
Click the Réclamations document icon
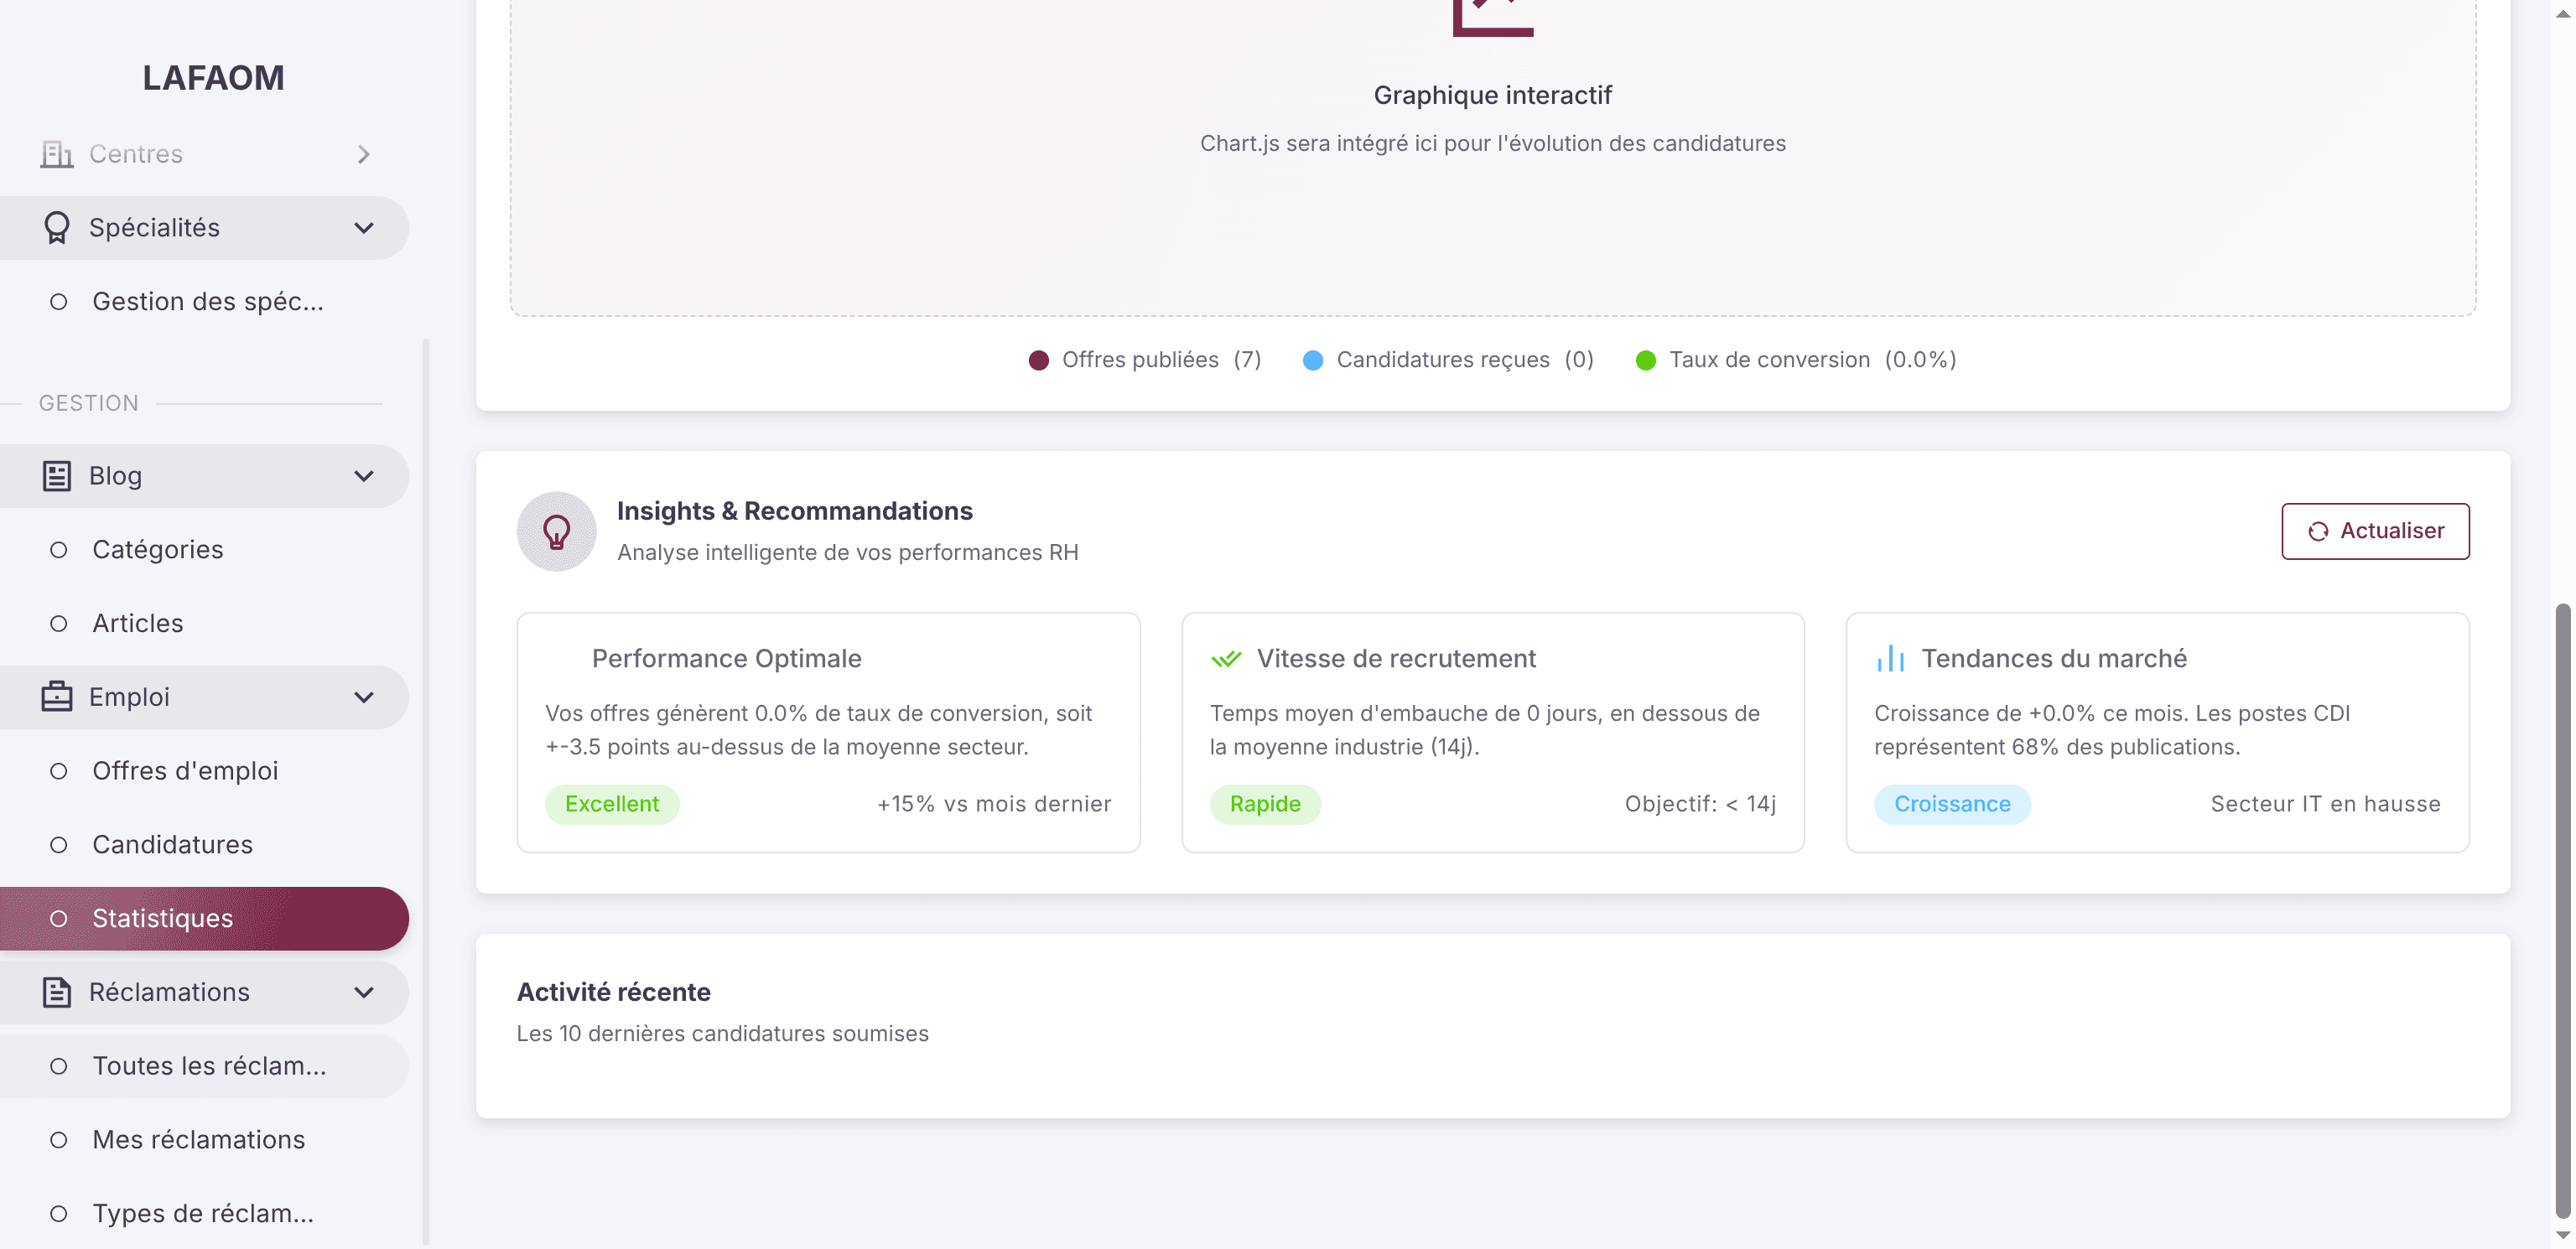coord(57,992)
